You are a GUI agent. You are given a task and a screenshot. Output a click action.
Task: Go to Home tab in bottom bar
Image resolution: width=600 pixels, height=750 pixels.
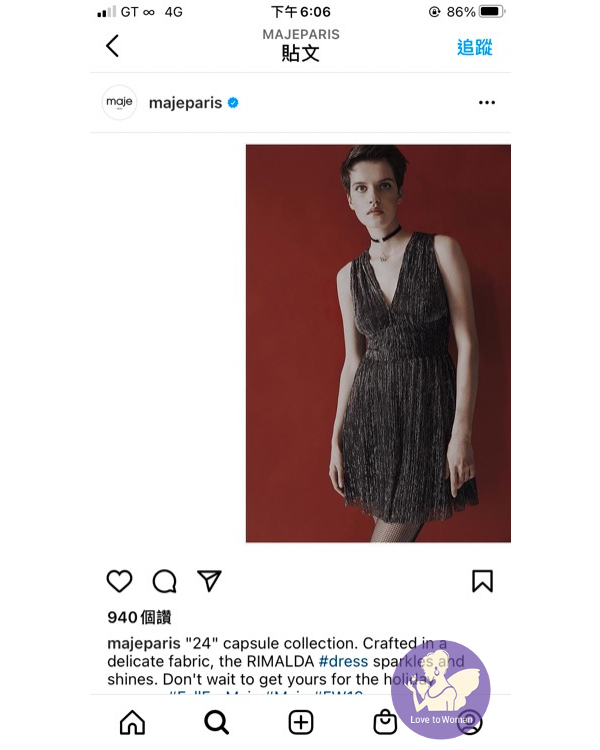(132, 722)
